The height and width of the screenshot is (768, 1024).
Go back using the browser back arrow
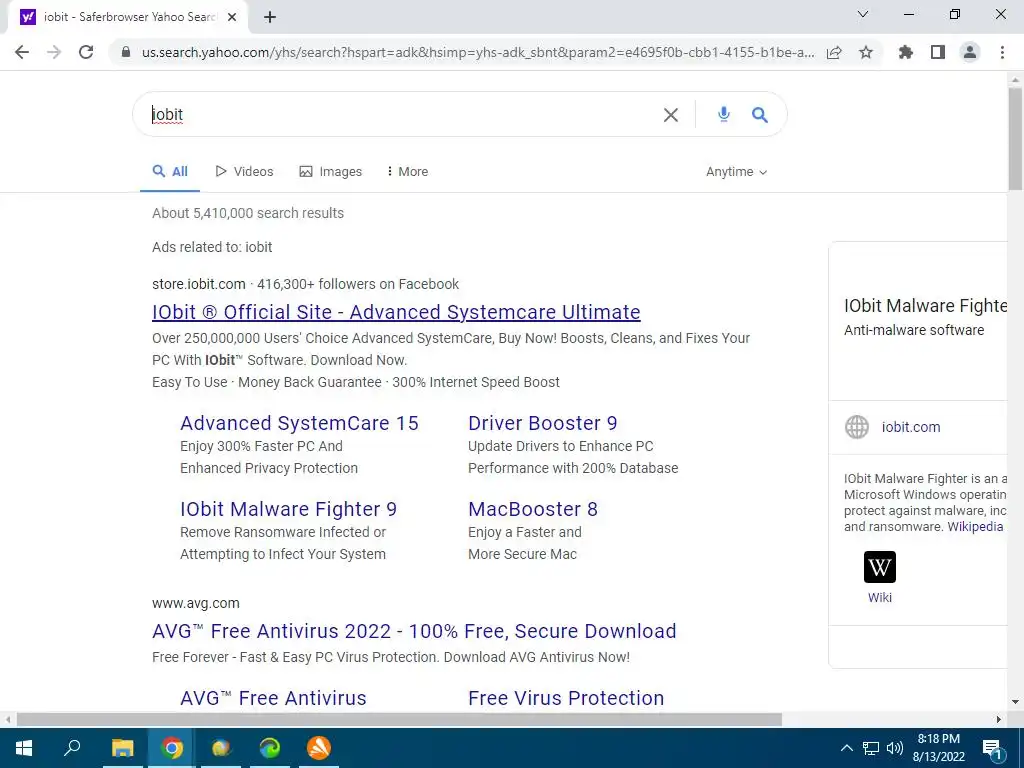[22, 52]
